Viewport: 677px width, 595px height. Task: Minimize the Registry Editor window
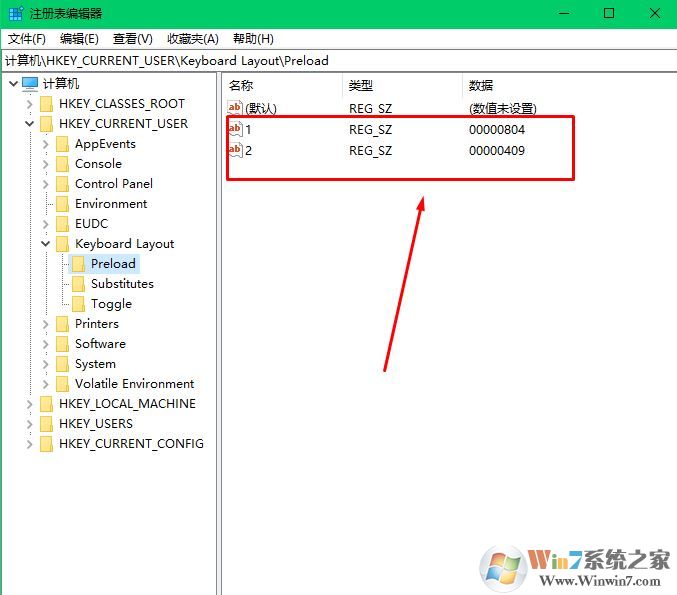pyautogui.click(x=564, y=13)
